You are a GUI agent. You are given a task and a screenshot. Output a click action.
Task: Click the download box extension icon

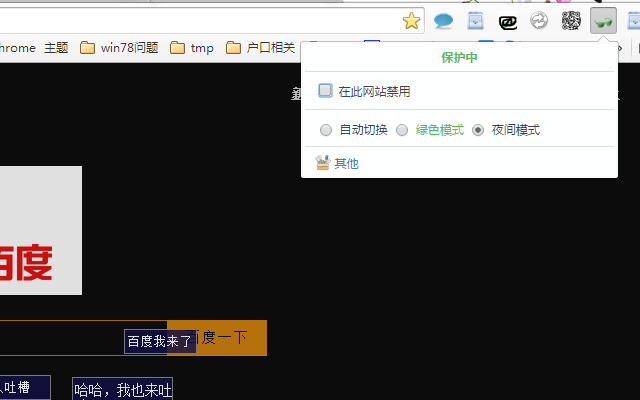(x=475, y=21)
